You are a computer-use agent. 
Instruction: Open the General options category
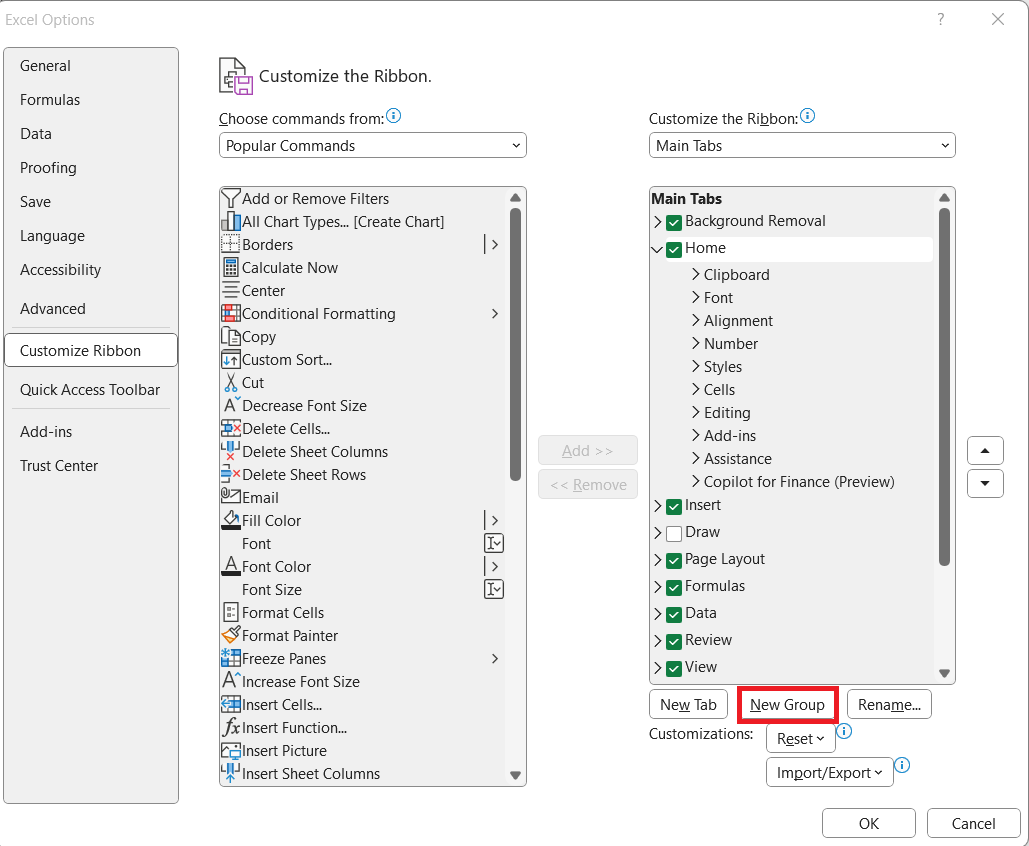point(91,66)
